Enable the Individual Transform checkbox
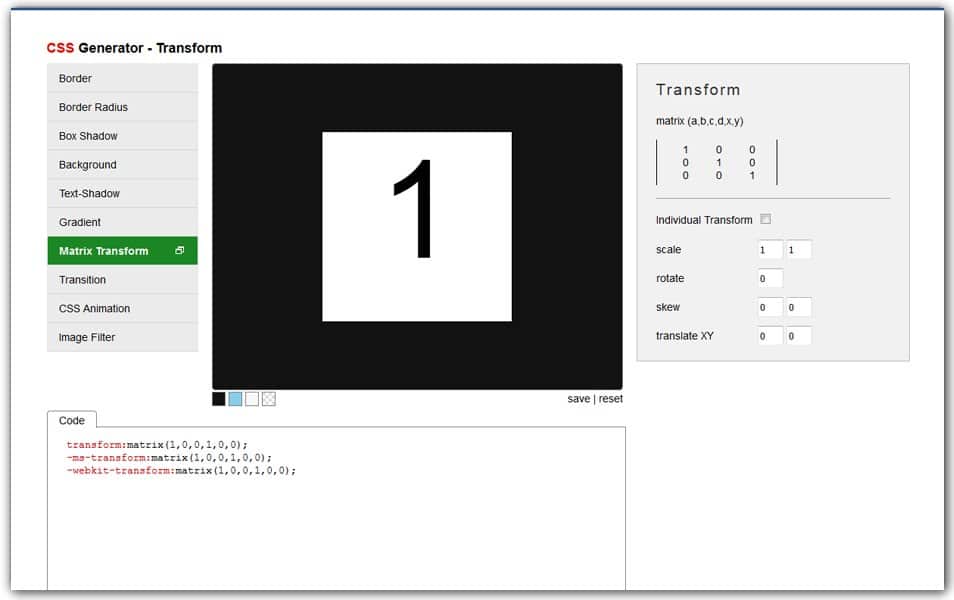 click(766, 220)
